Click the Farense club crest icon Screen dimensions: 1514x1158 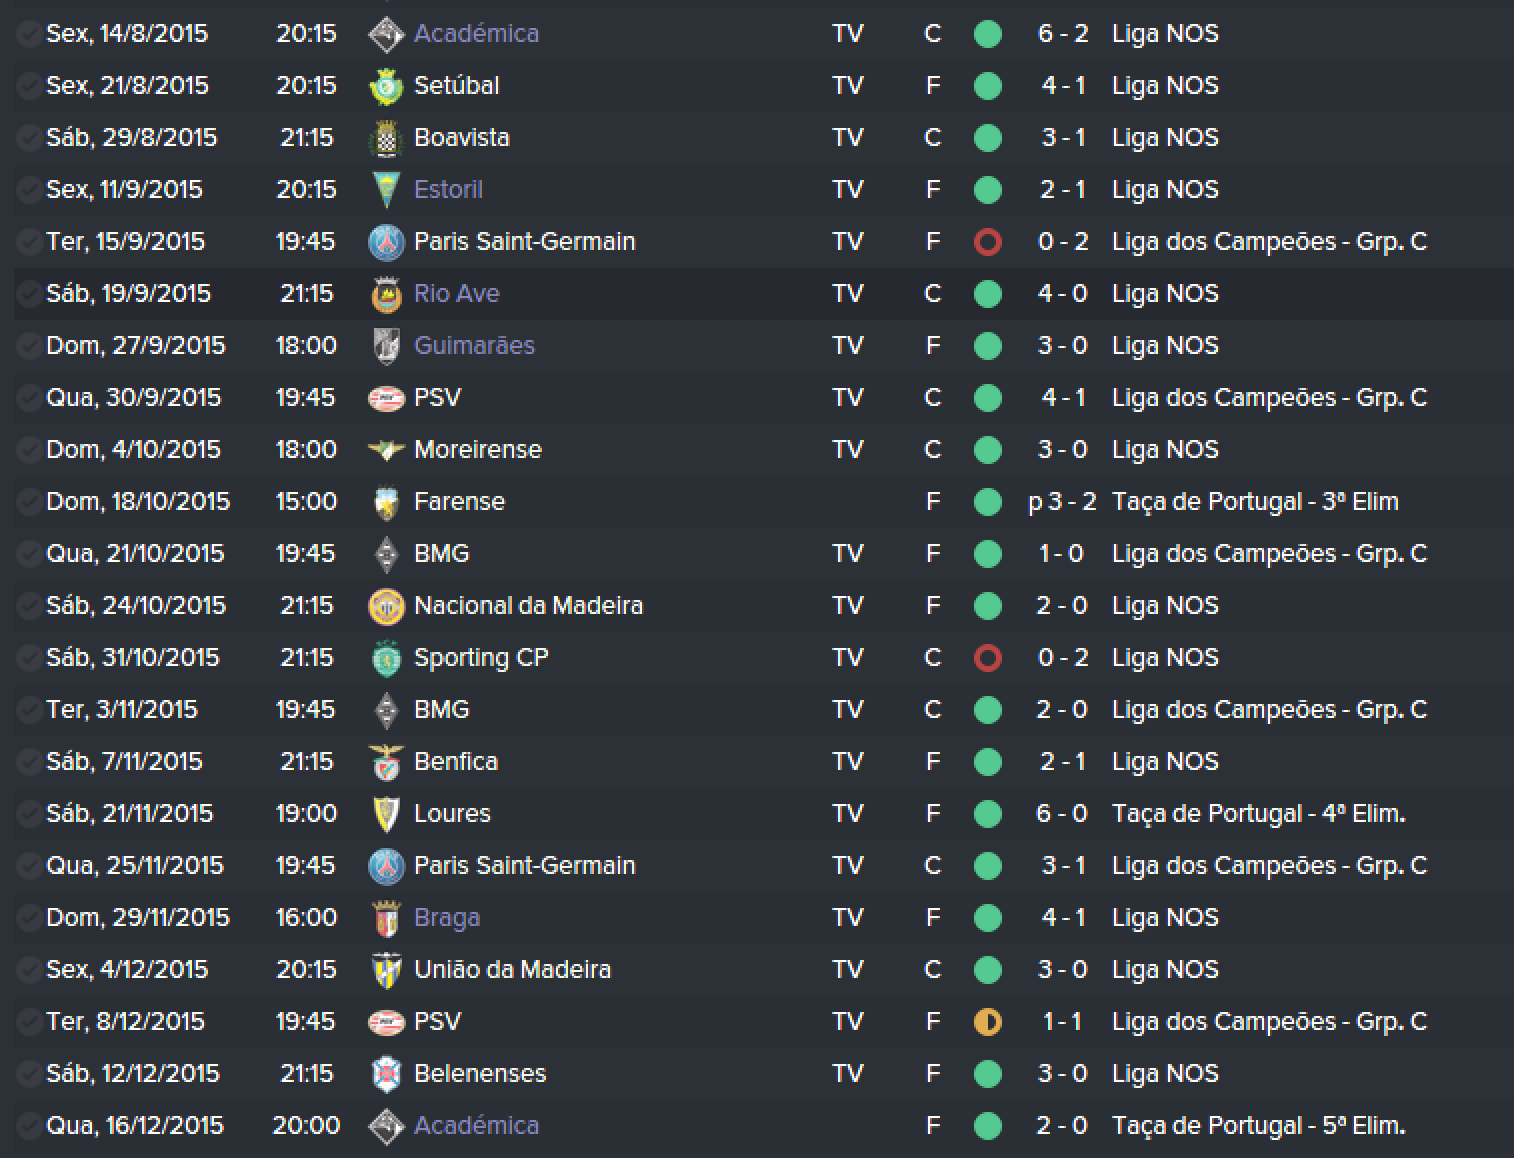pos(386,502)
